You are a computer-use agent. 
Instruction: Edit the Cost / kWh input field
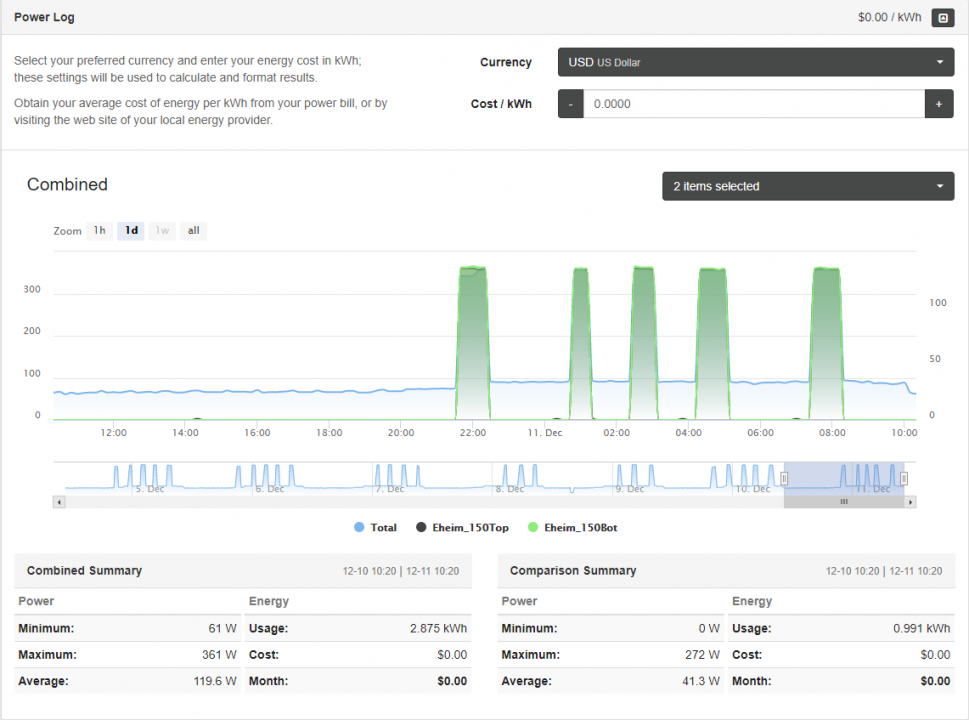[x=754, y=104]
